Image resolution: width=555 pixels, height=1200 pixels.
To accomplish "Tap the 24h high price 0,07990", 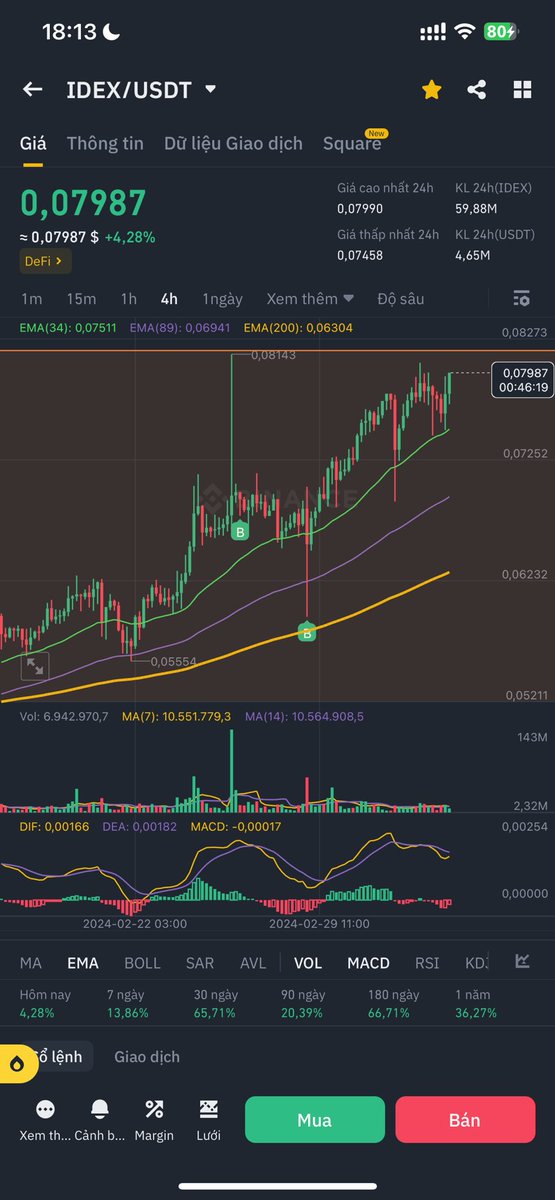I will (361, 209).
